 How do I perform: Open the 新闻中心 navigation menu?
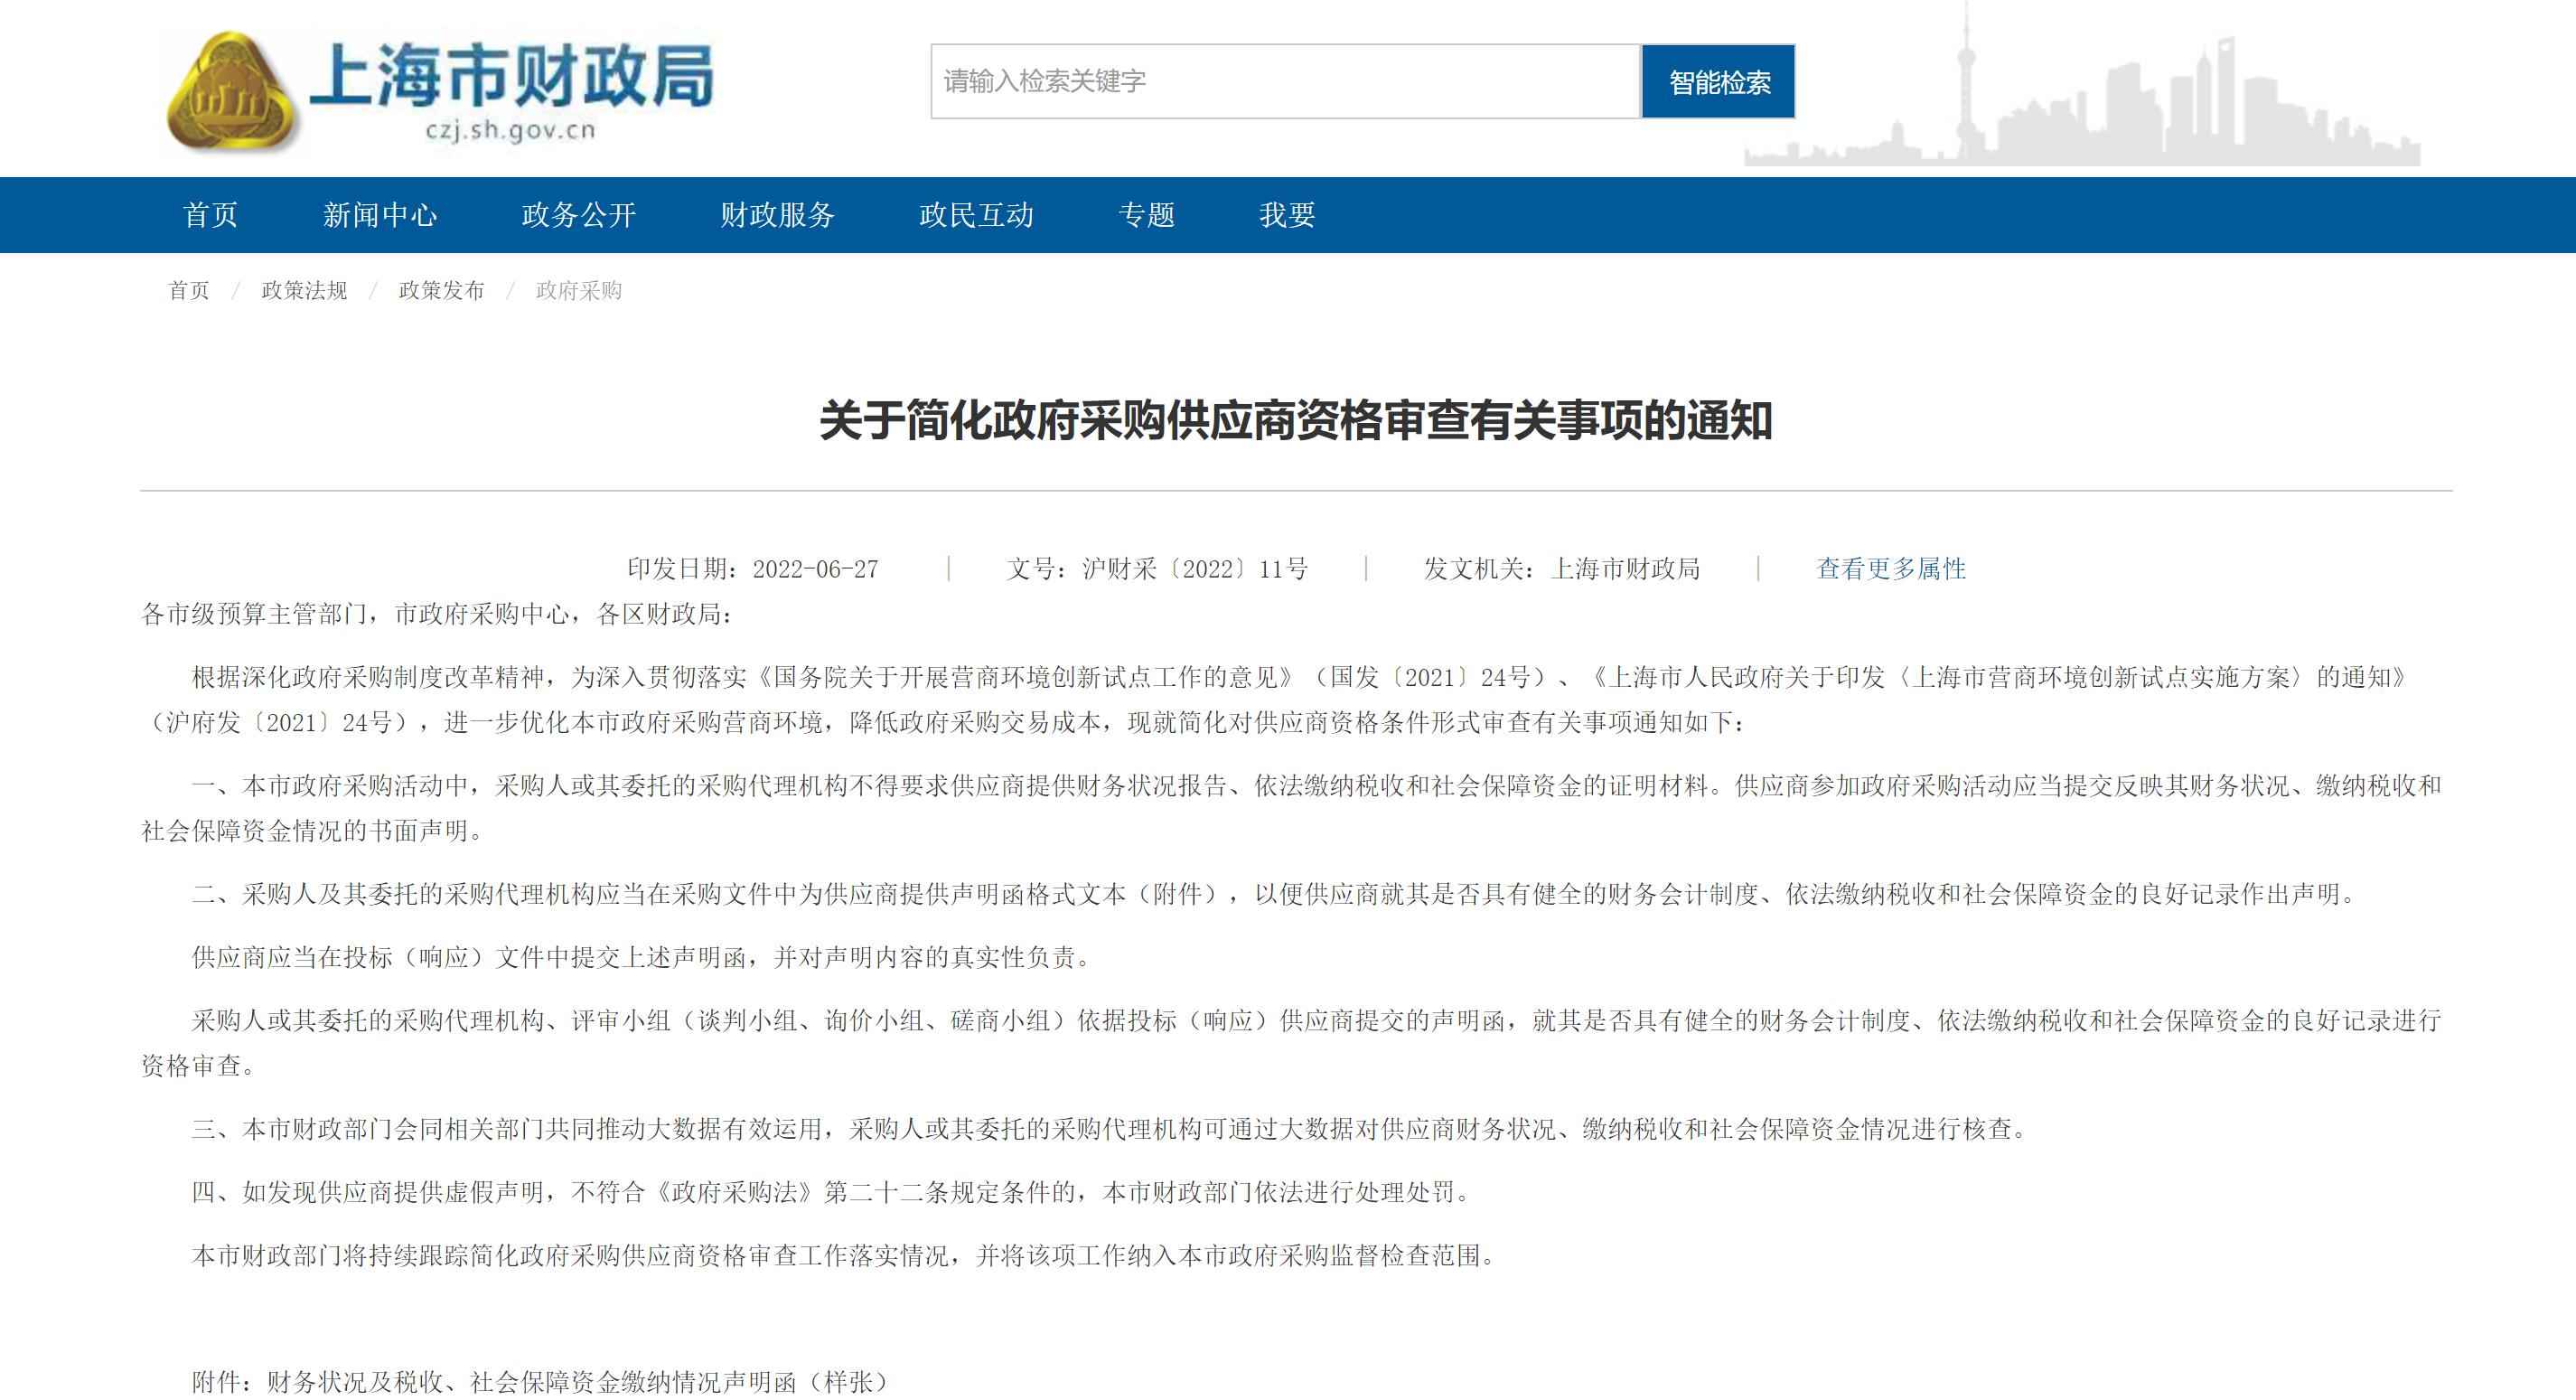tap(379, 215)
